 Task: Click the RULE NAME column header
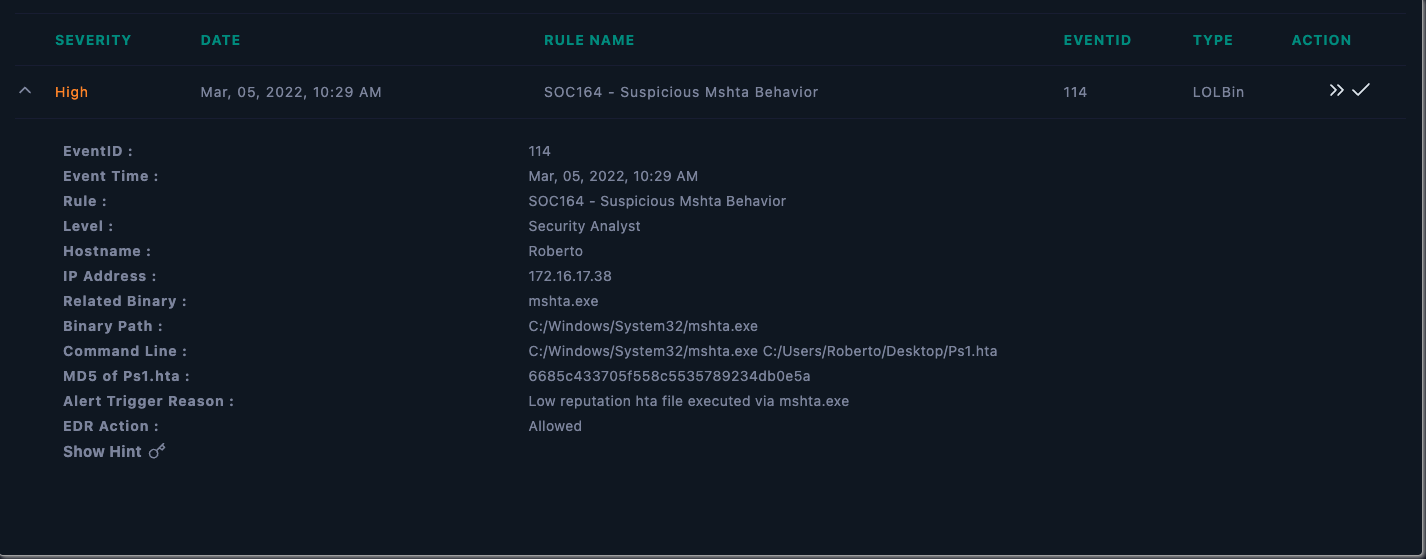click(589, 40)
